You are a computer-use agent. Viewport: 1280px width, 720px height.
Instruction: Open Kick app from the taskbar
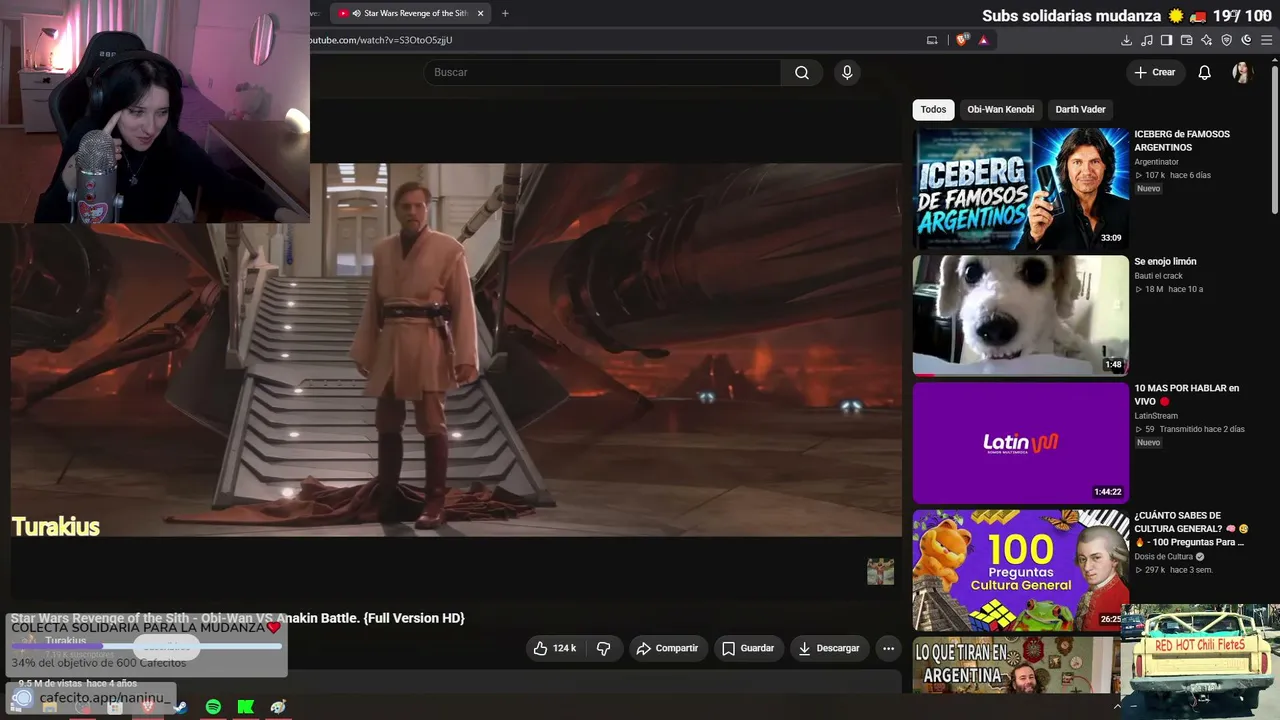click(246, 707)
